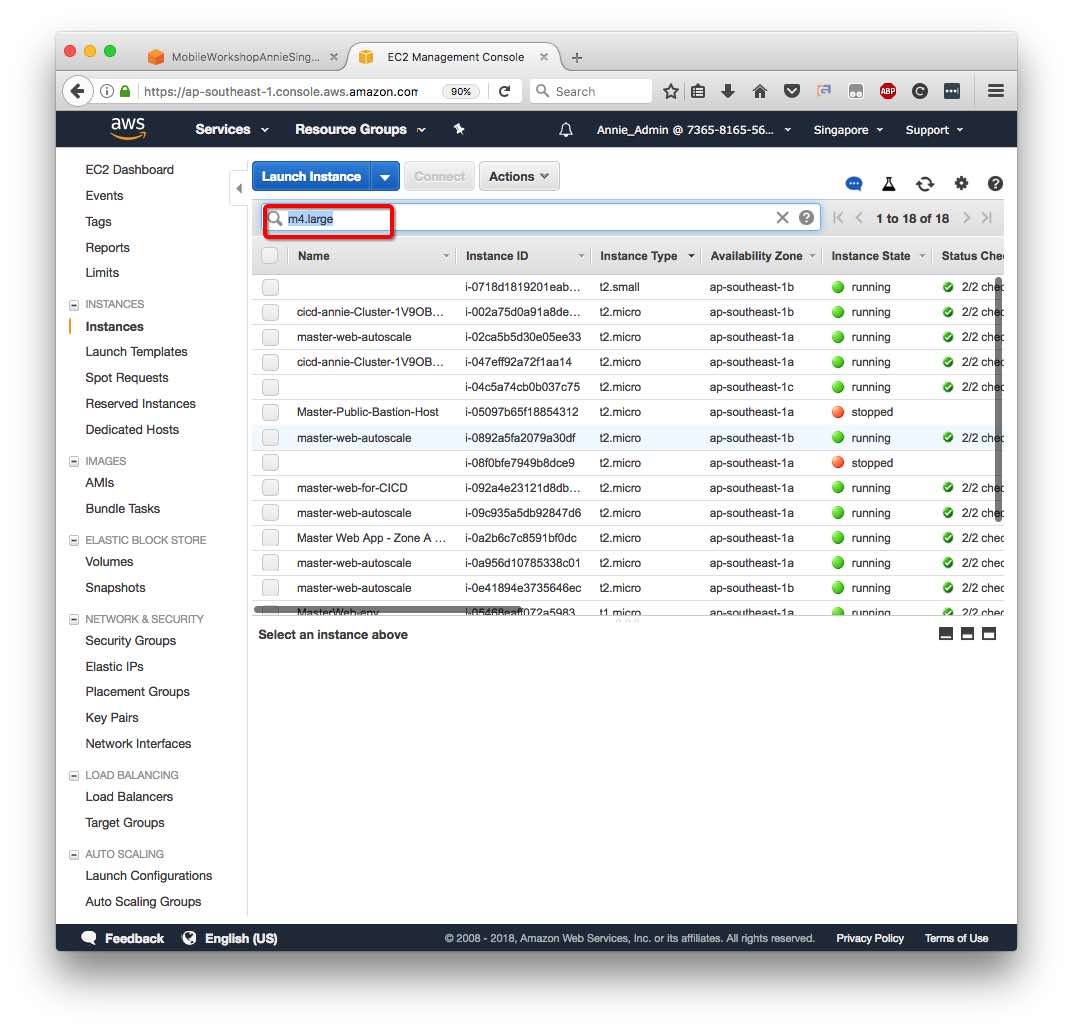The image size is (1073, 1031).
Task: Collapse the side navigation pane arrow
Action: pyautogui.click(x=238, y=188)
